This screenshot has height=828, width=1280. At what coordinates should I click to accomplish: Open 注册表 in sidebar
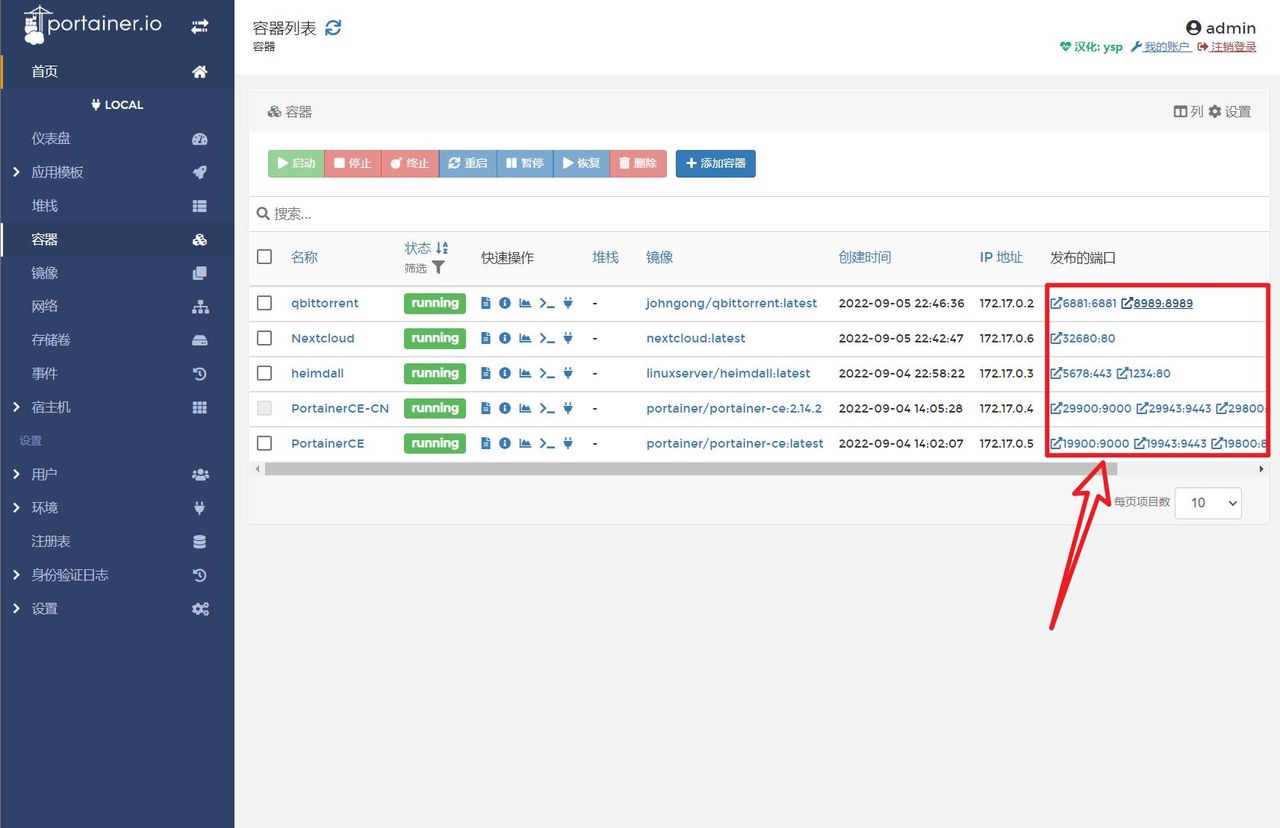117,541
